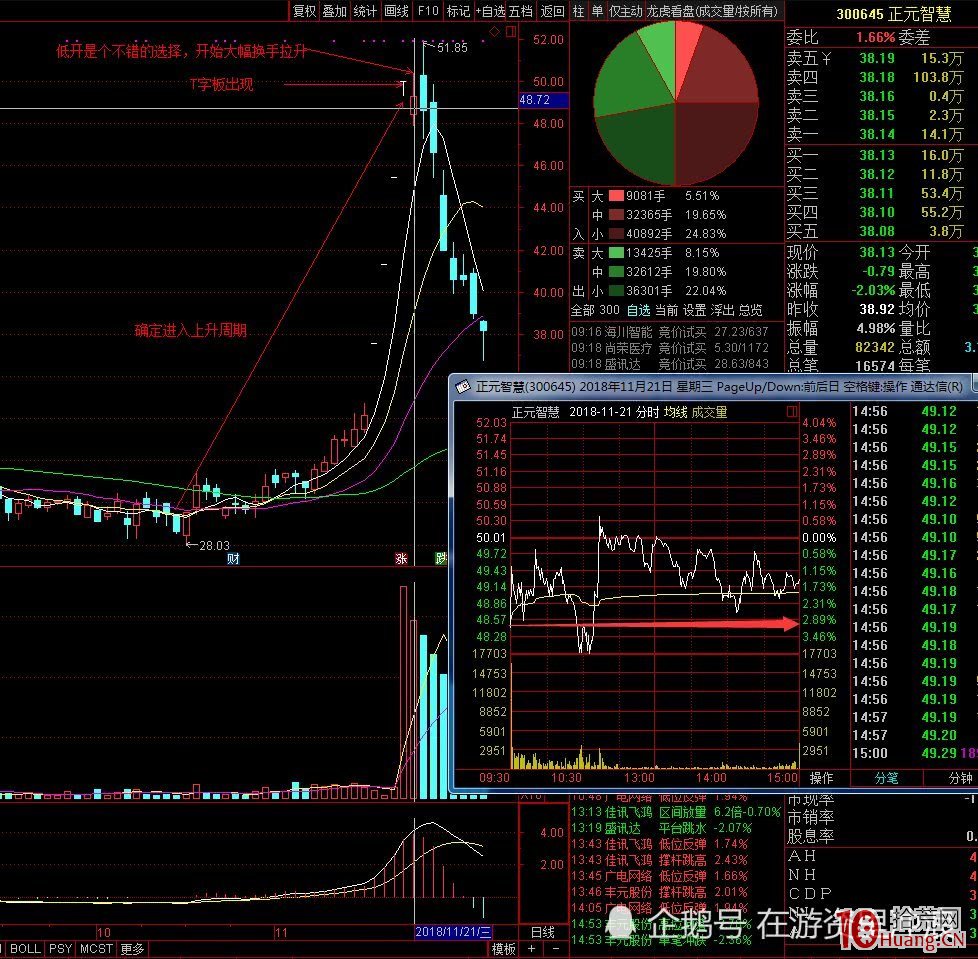The height and width of the screenshot is (959, 978).
Task: Activate the 画线 drawing tool
Action: [396, 11]
